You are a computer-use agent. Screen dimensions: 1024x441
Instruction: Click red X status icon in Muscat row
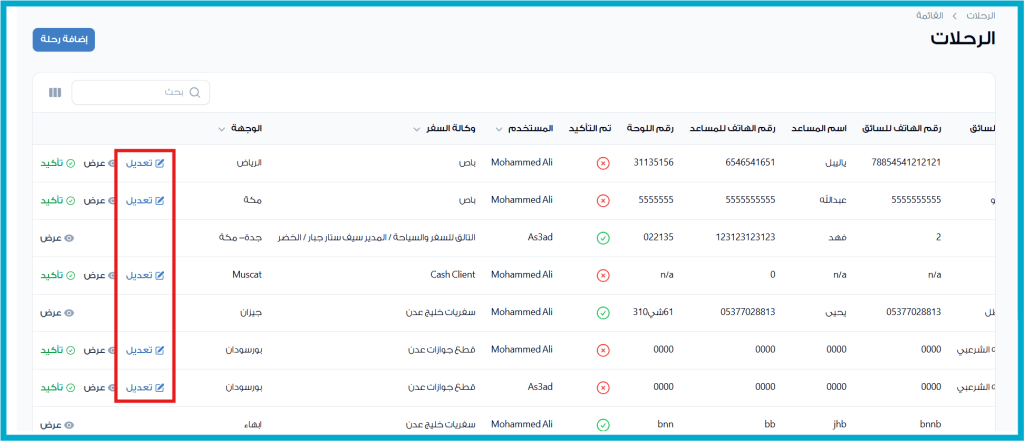pos(602,275)
